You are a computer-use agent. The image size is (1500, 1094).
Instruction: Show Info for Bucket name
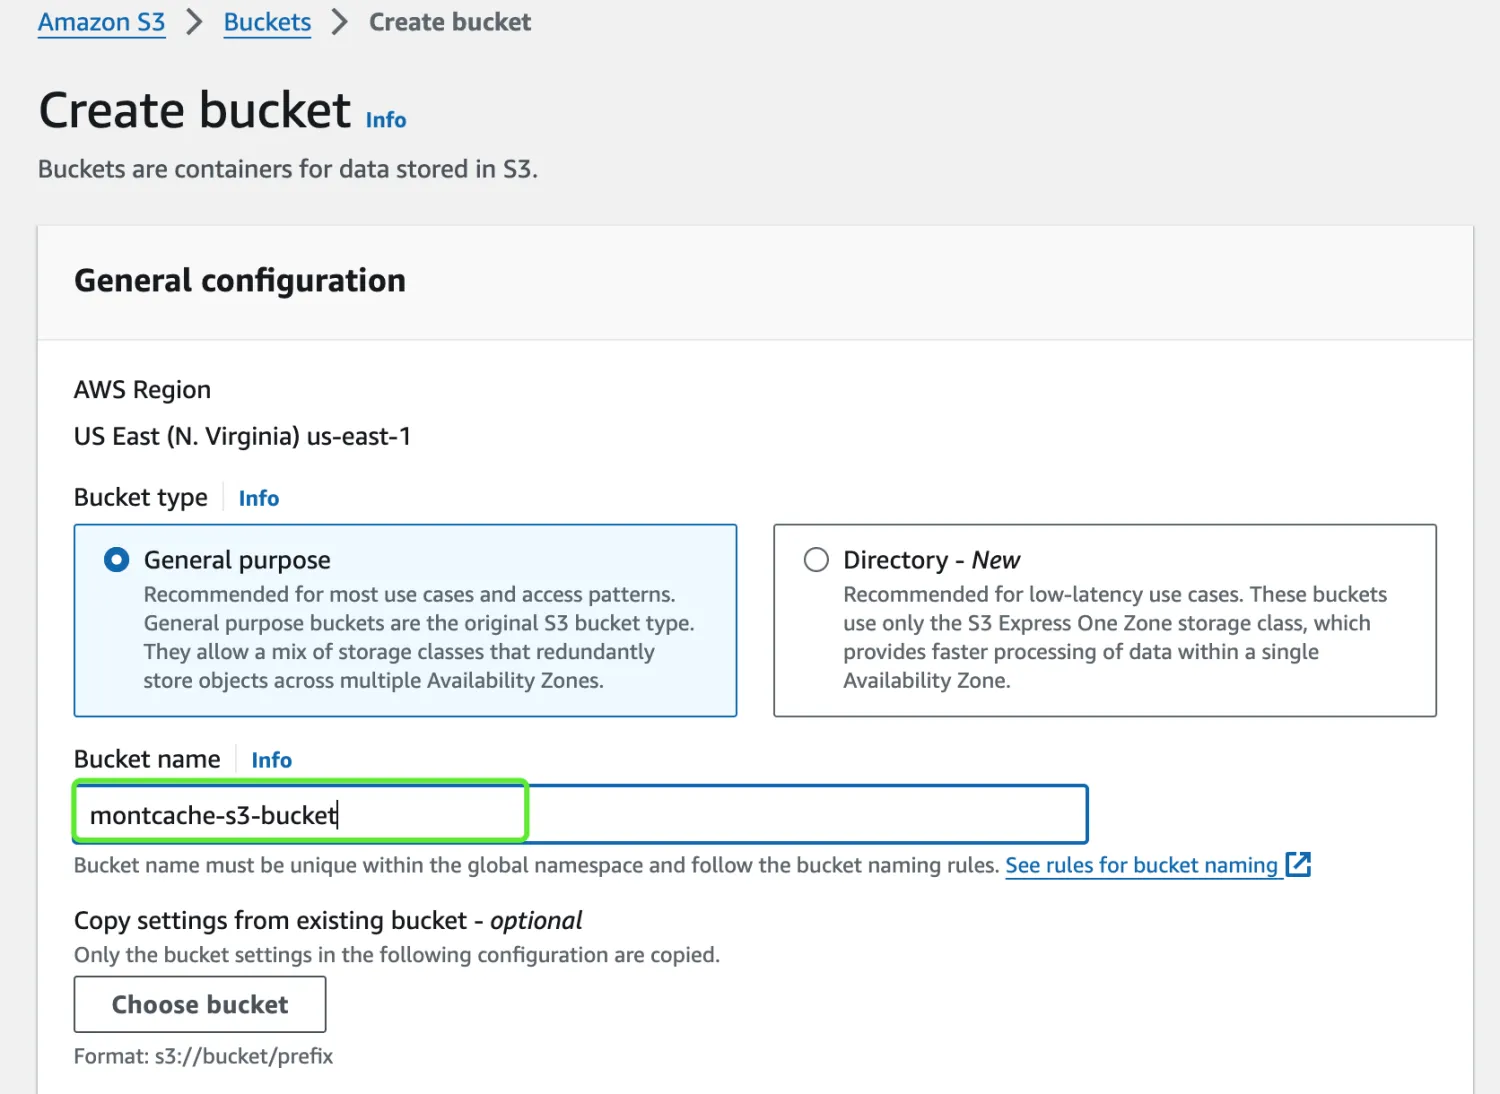[x=271, y=760]
